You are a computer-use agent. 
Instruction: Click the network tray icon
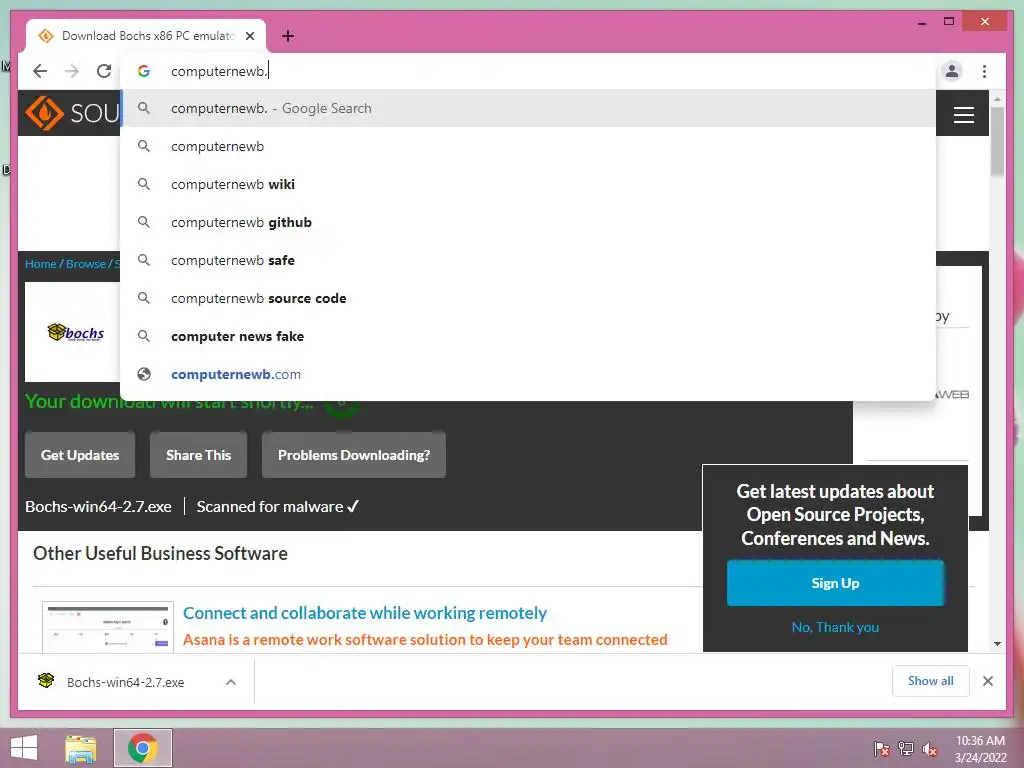906,749
